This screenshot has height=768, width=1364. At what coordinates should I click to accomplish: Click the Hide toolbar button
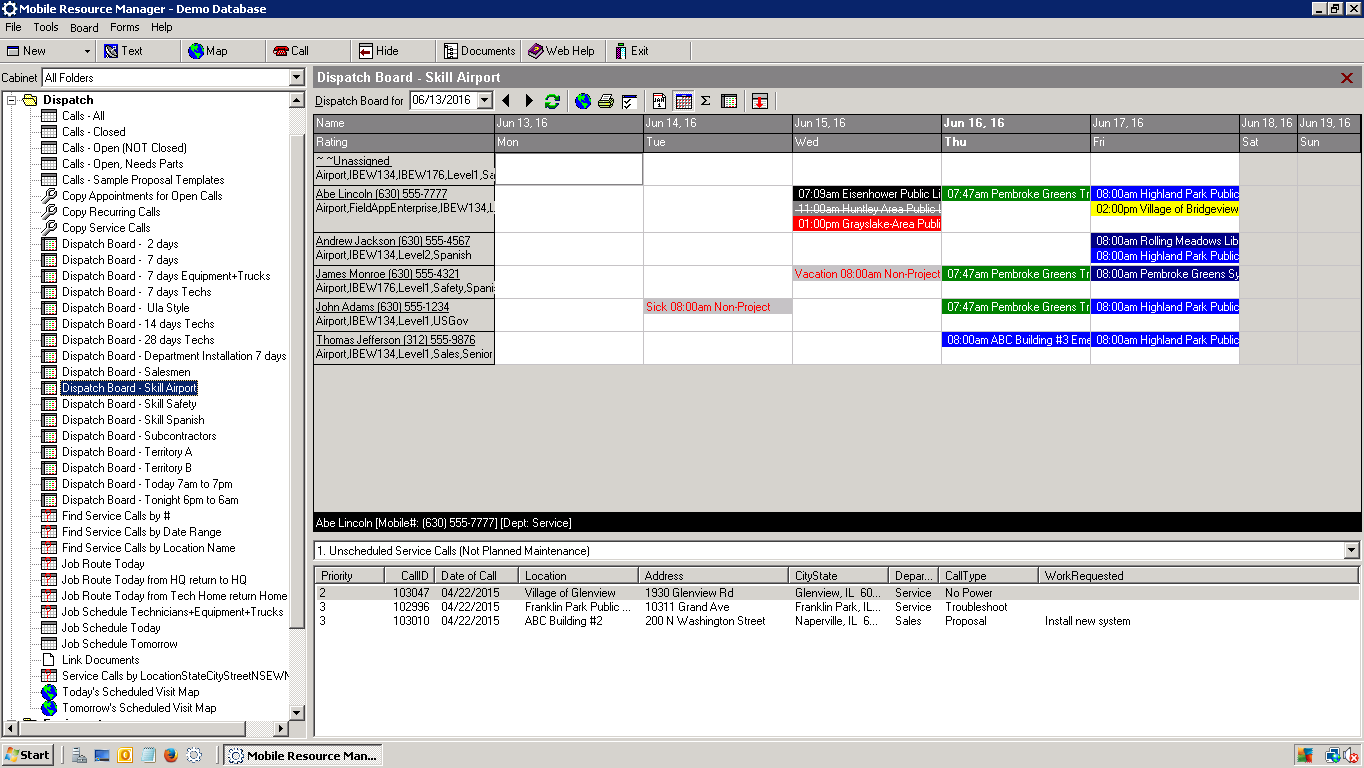click(378, 51)
